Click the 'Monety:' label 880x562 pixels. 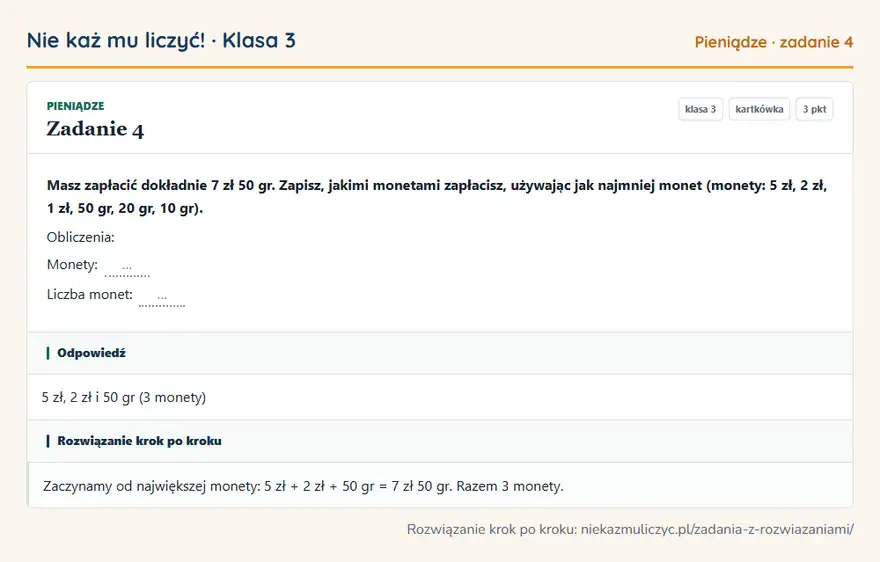click(x=72, y=264)
